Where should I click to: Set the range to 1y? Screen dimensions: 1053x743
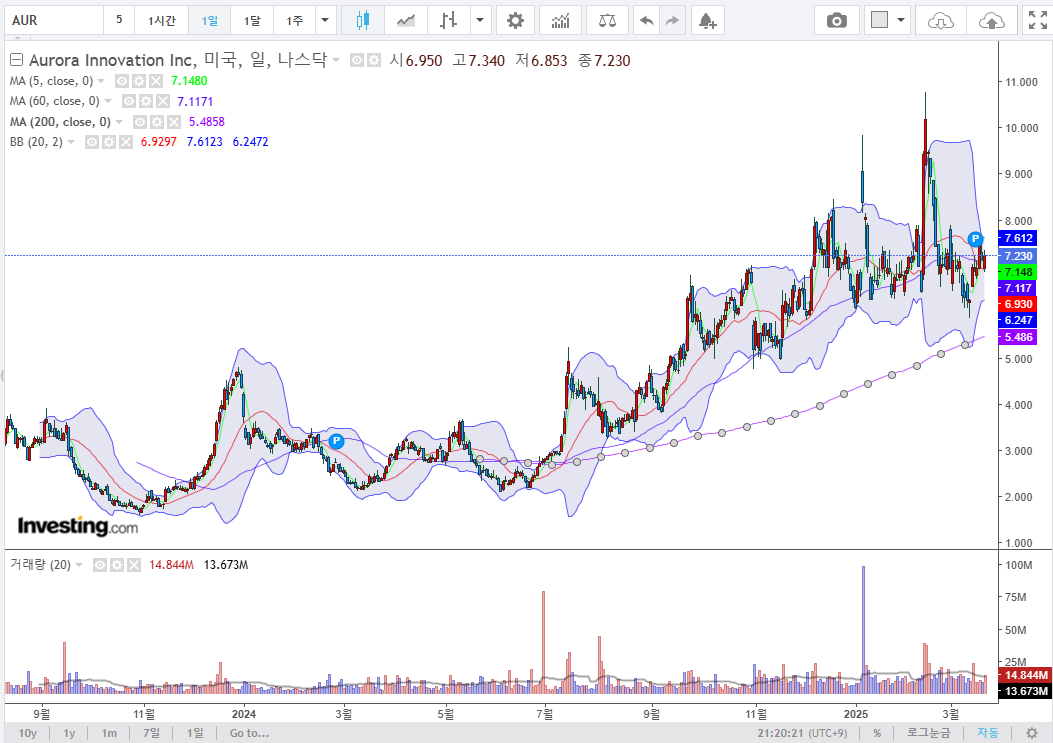69,733
